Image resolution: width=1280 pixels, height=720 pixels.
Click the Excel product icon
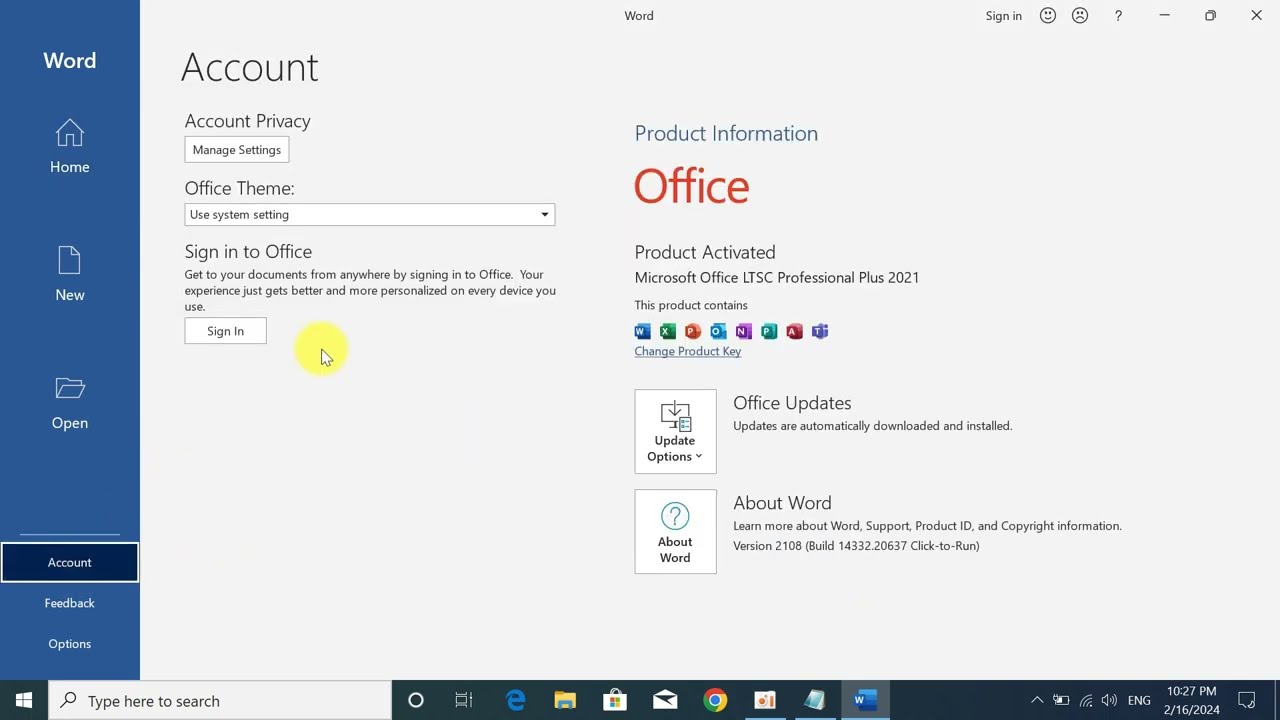tap(667, 331)
